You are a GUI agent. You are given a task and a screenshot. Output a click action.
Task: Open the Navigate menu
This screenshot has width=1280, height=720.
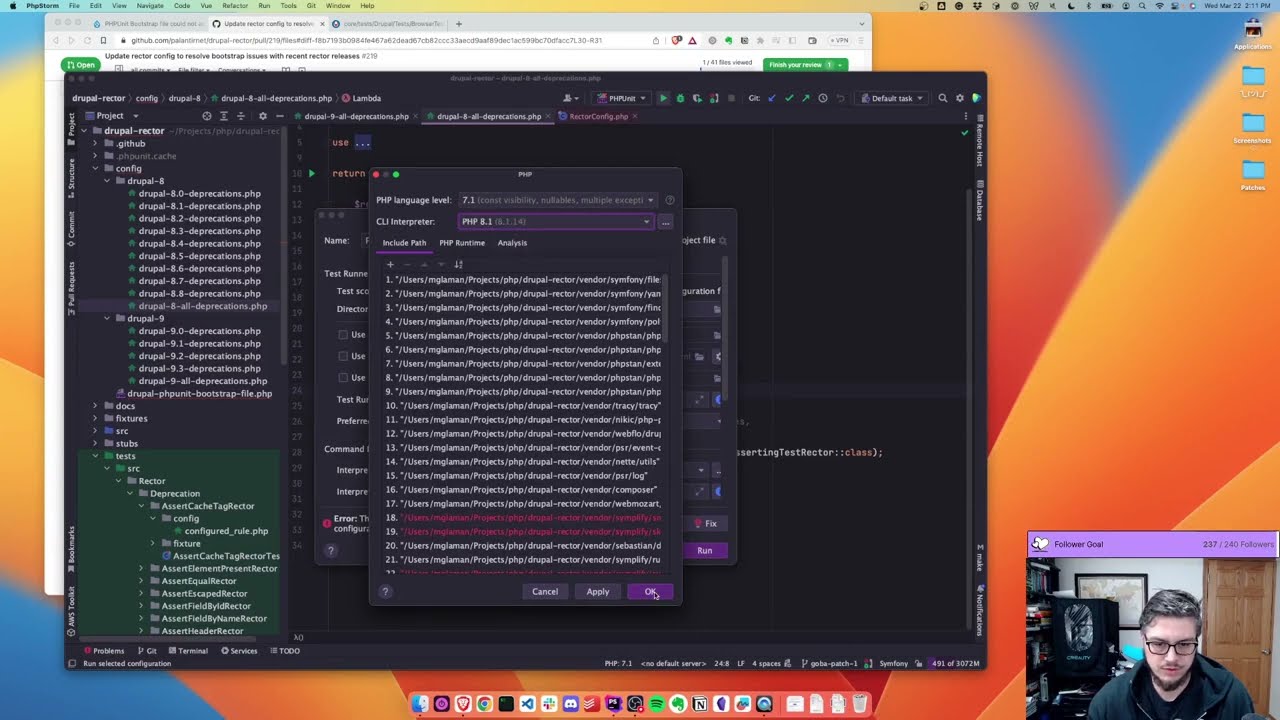click(150, 6)
